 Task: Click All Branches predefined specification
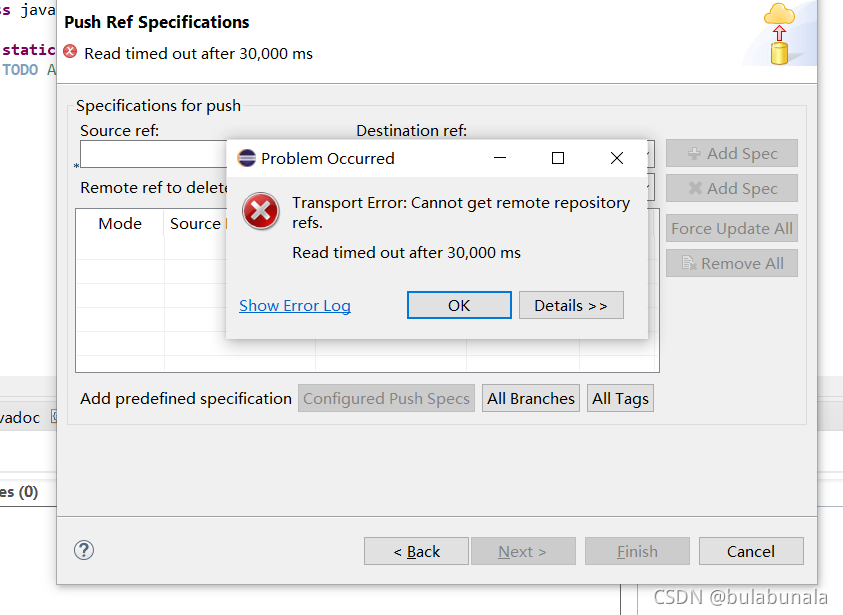click(x=531, y=398)
